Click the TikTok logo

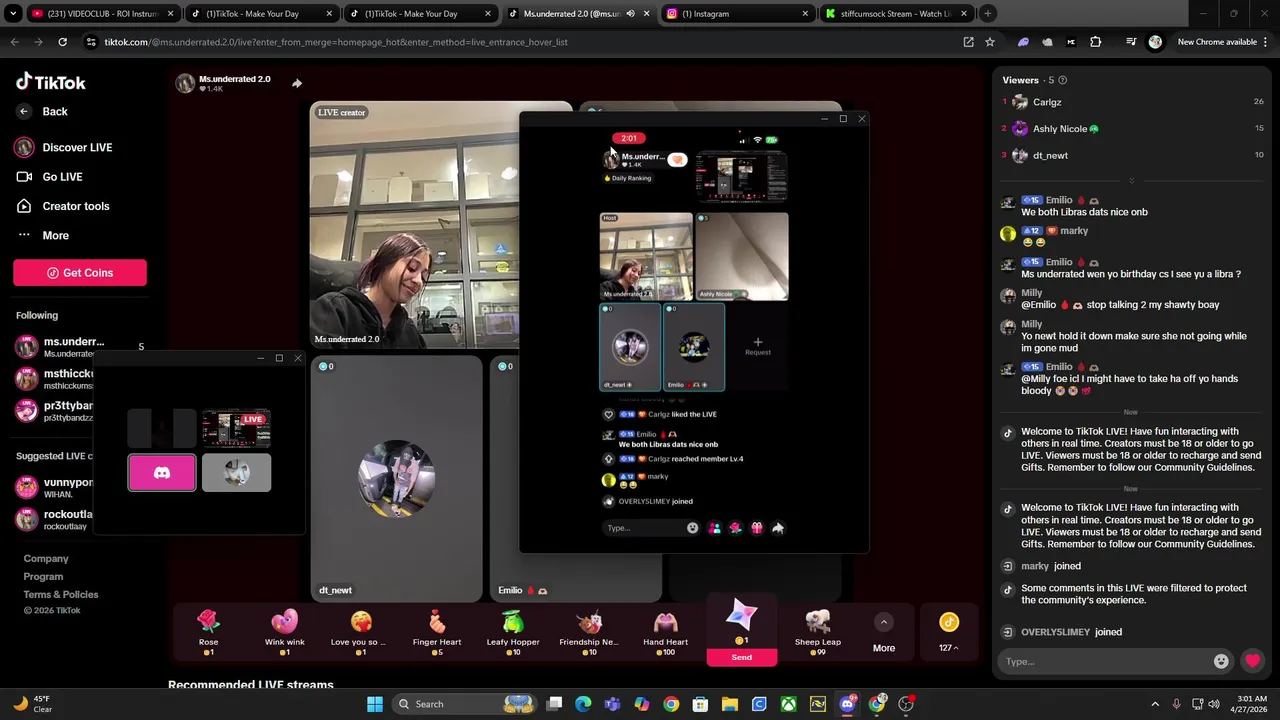click(x=51, y=82)
